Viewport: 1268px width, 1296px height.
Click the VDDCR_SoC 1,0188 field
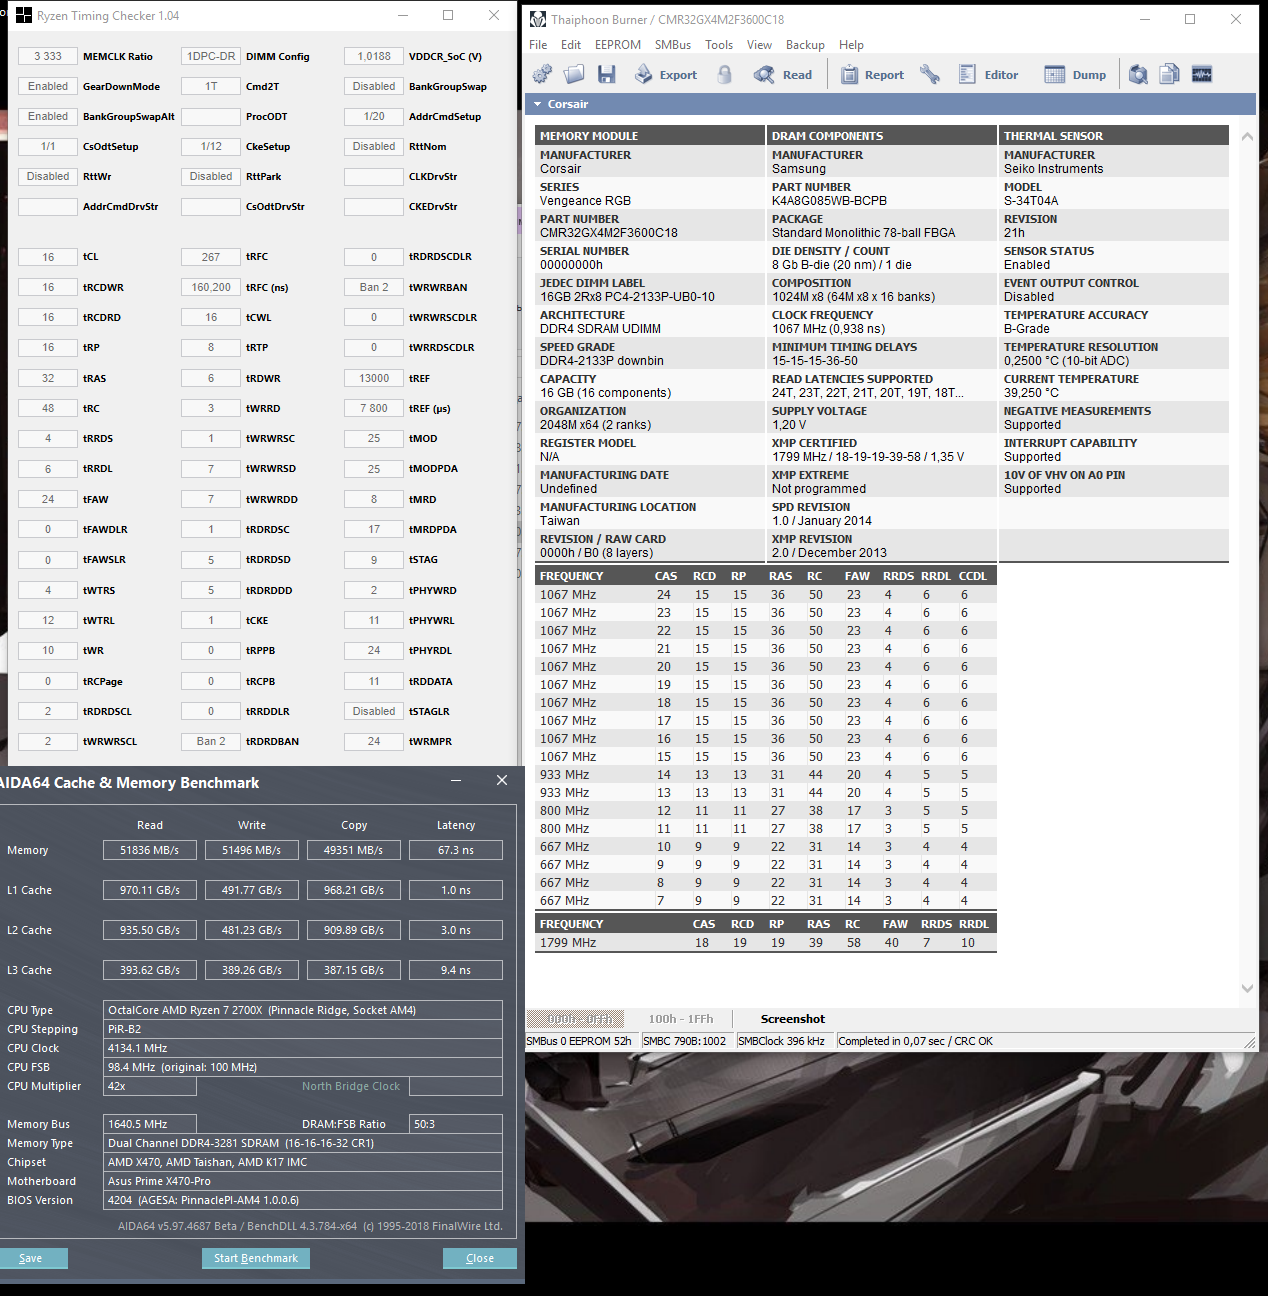[x=374, y=56]
